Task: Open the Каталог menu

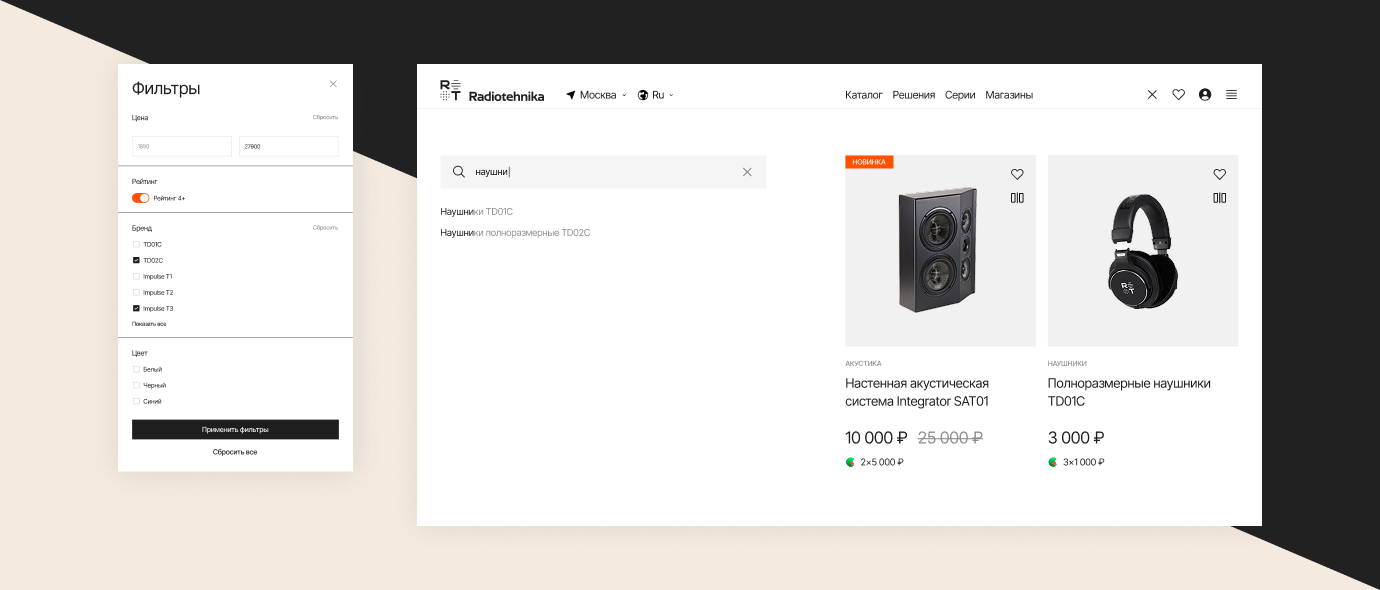Action: click(863, 95)
